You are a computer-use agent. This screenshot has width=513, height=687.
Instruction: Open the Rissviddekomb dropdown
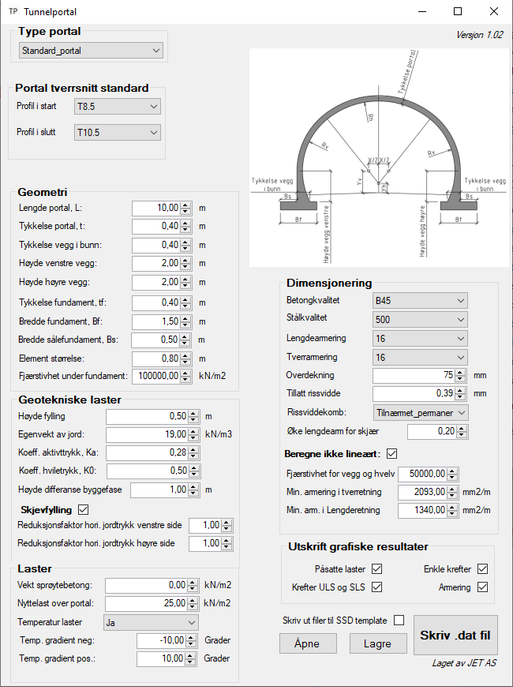(420, 412)
